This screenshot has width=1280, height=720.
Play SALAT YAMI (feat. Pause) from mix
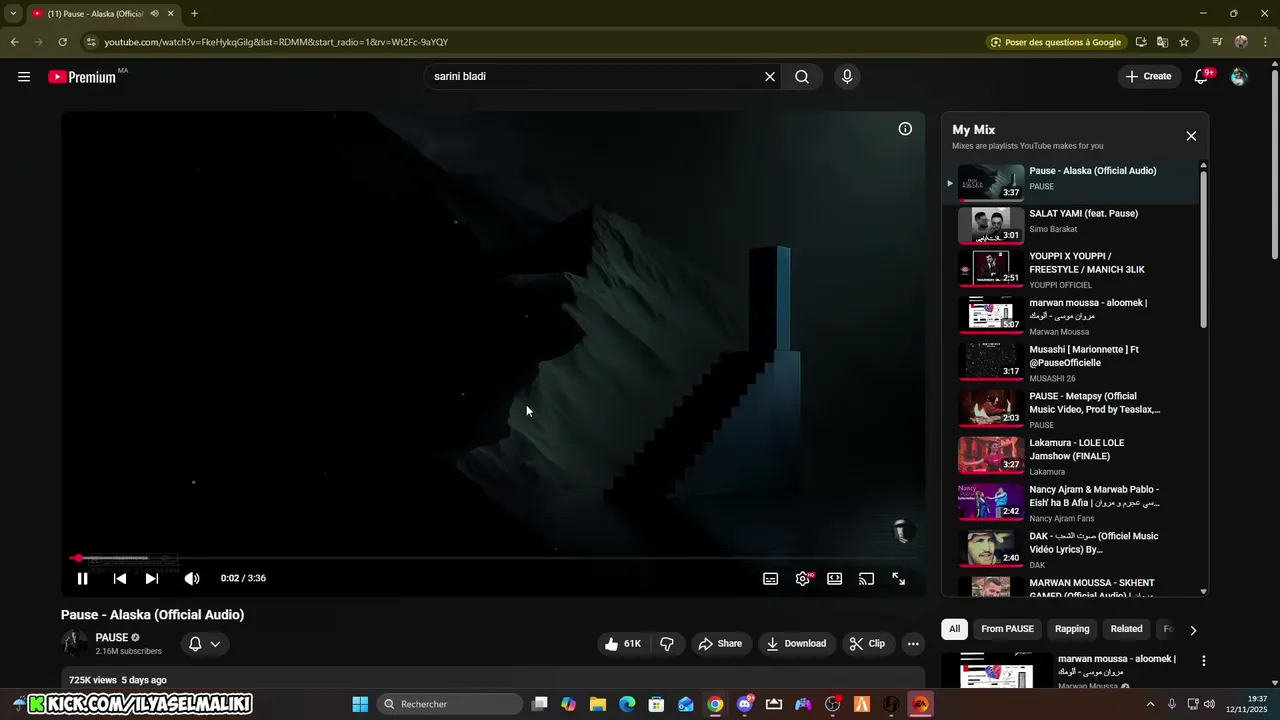(x=1070, y=225)
